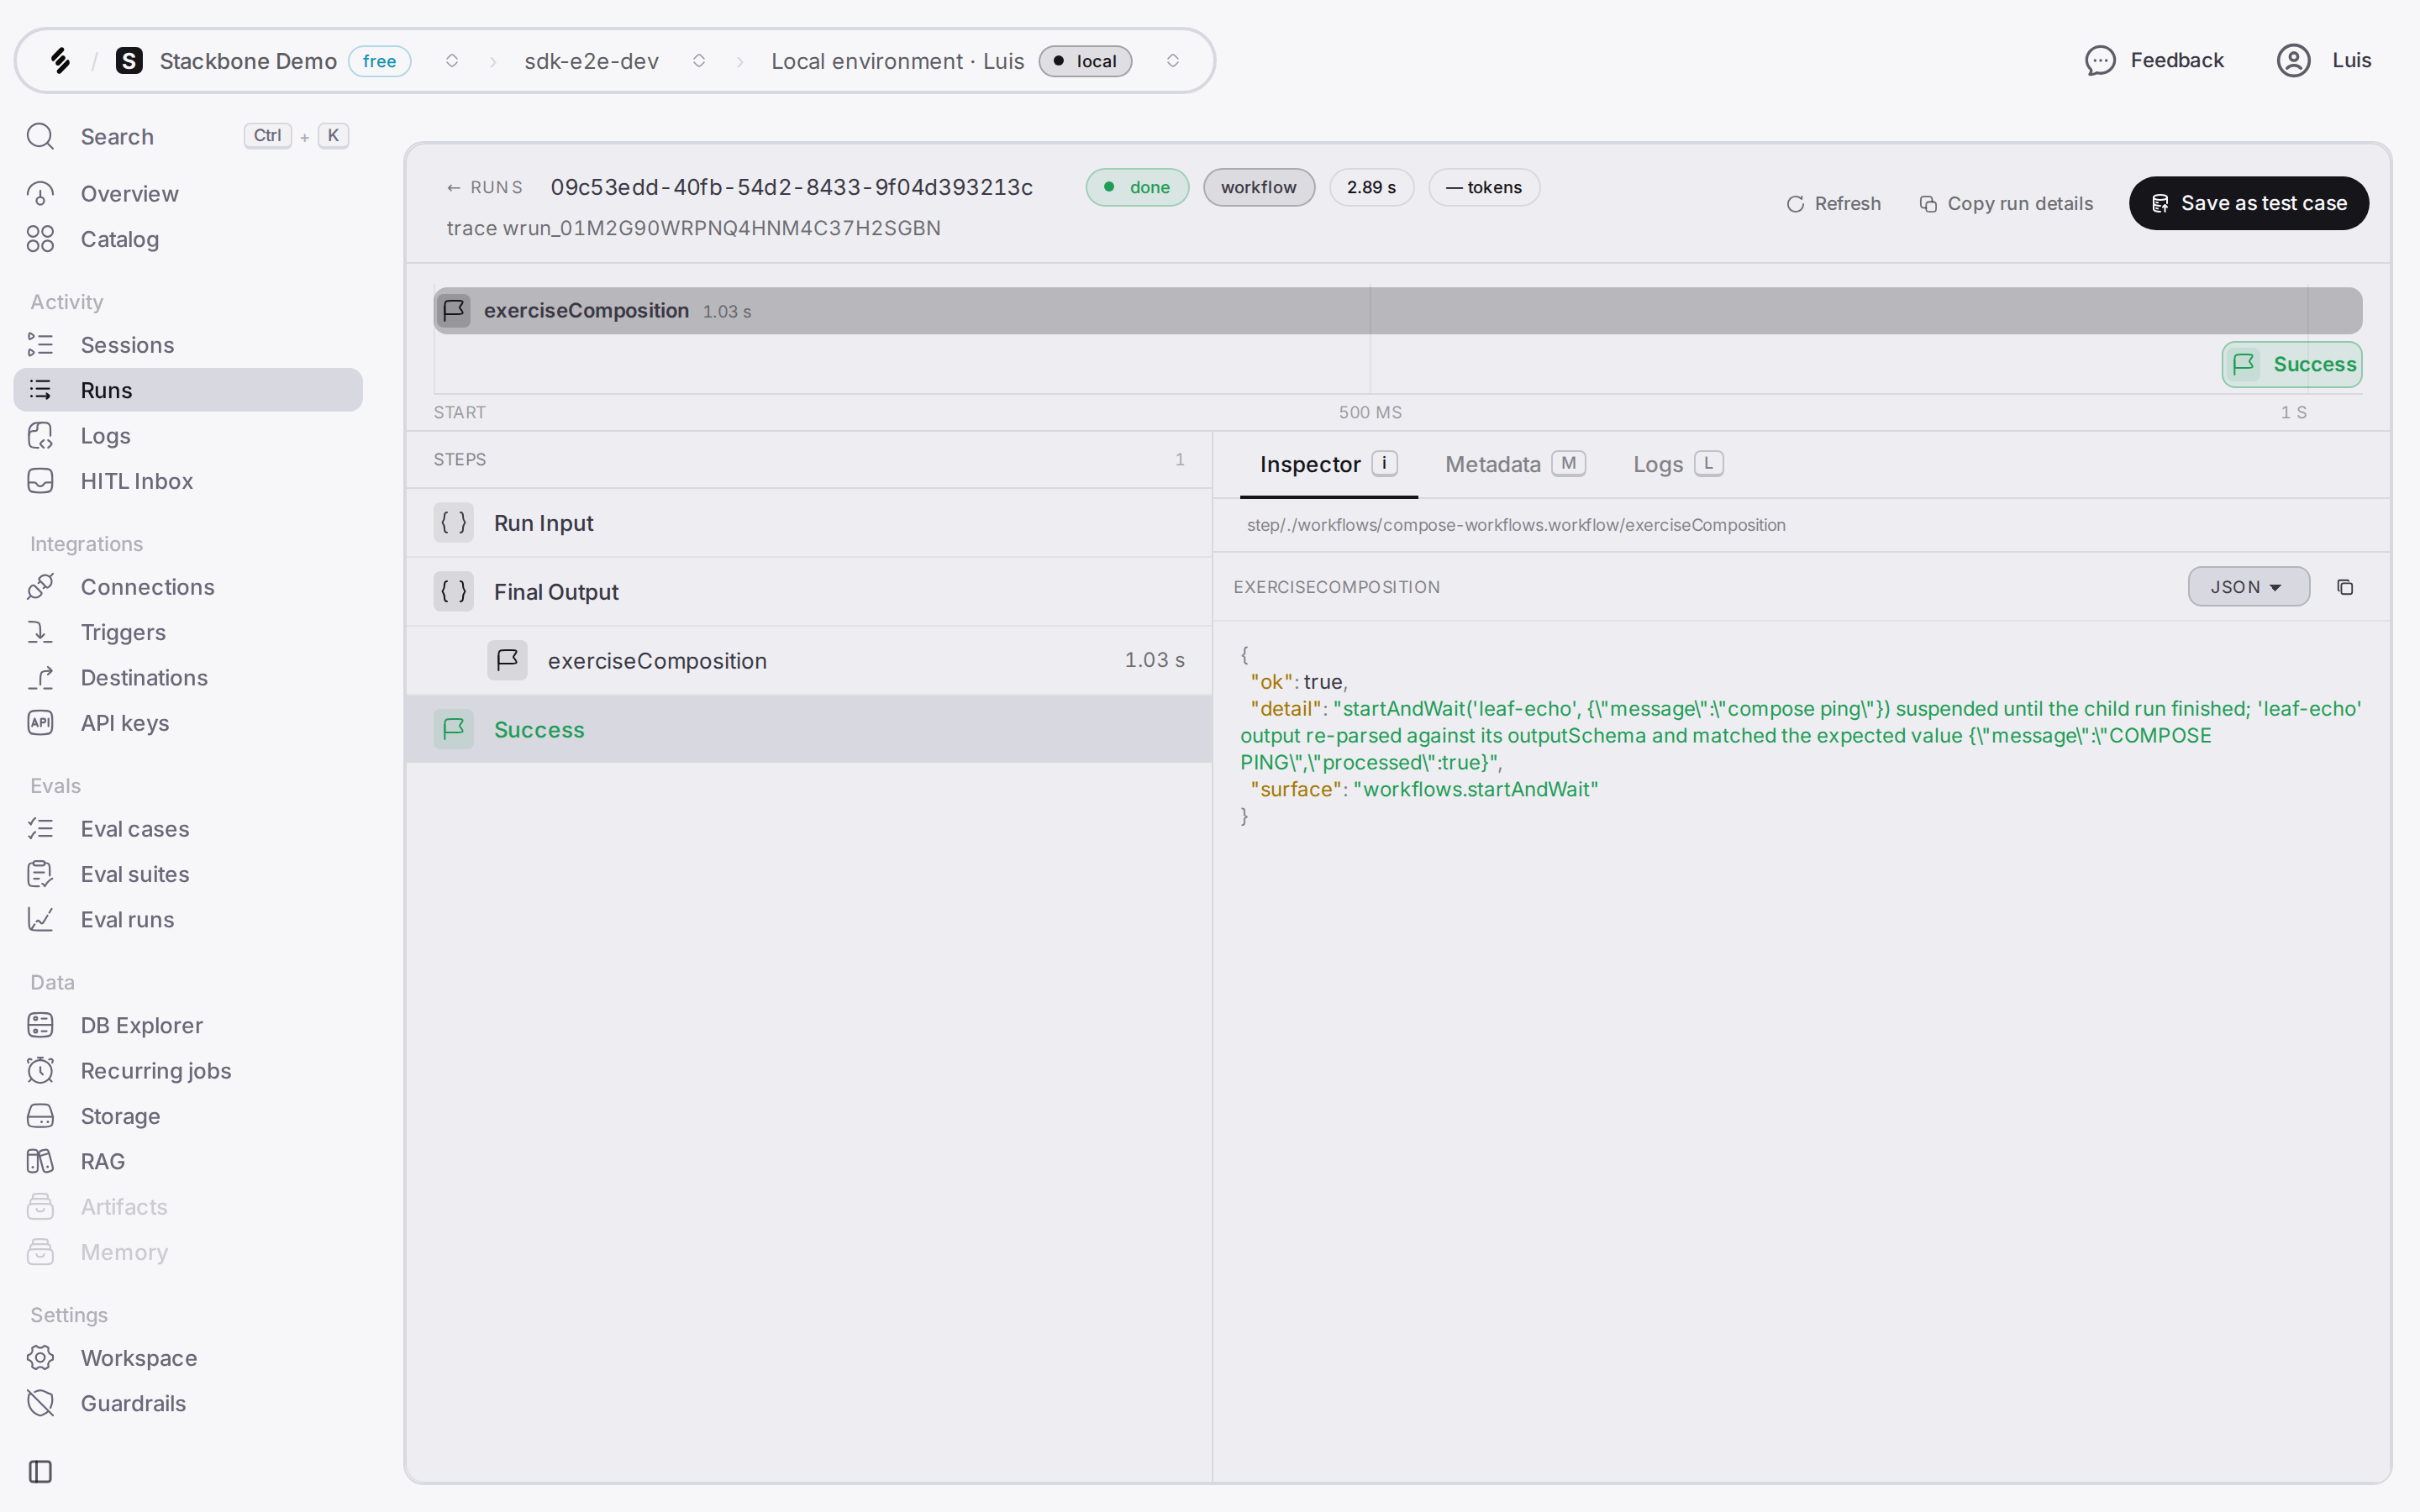Image resolution: width=2420 pixels, height=1512 pixels.
Task: Click the Sessions list icon
Action: pos(40,345)
